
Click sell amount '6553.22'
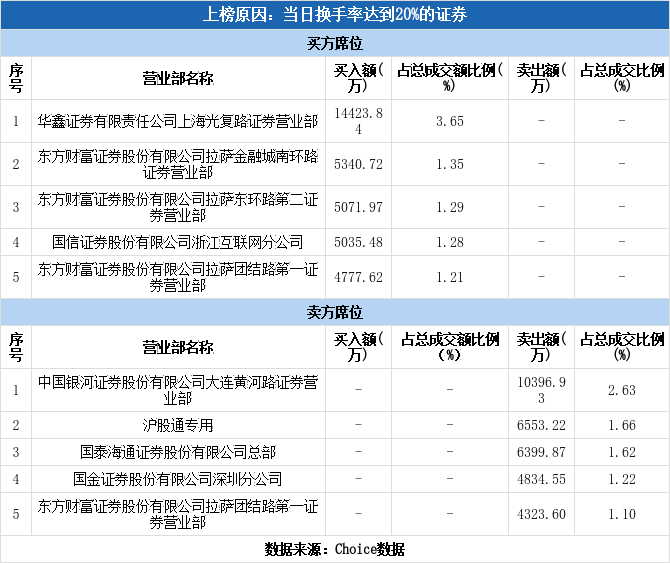coord(541,425)
